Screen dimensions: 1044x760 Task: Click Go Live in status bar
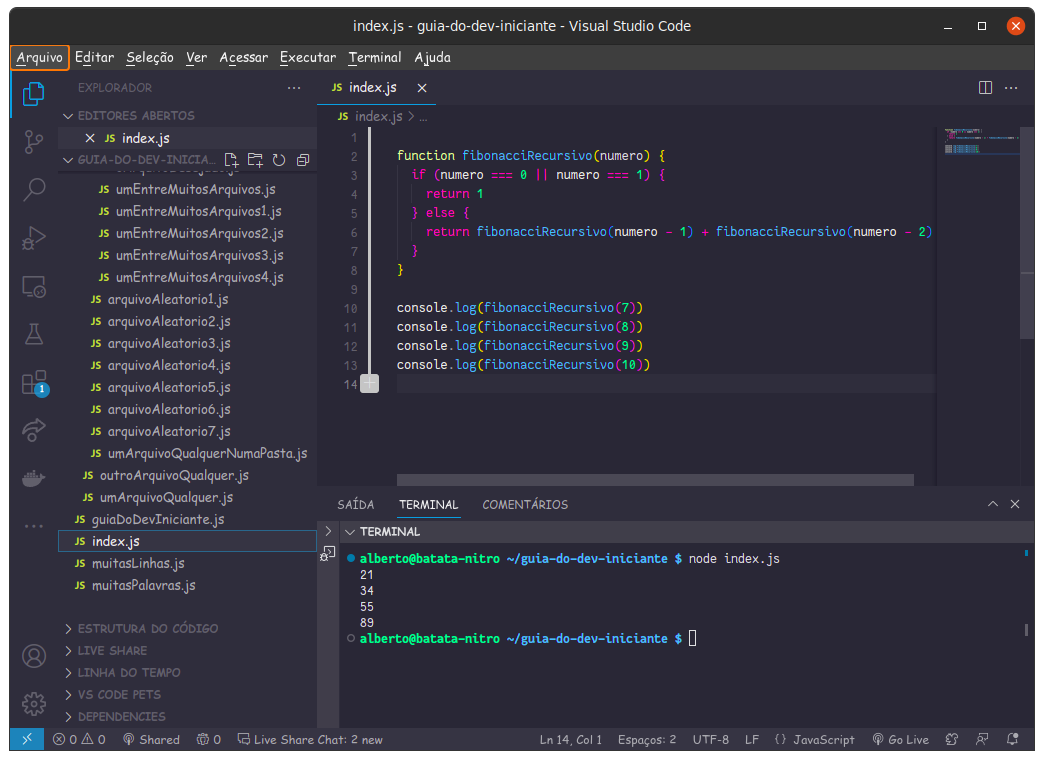tap(900, 740)
